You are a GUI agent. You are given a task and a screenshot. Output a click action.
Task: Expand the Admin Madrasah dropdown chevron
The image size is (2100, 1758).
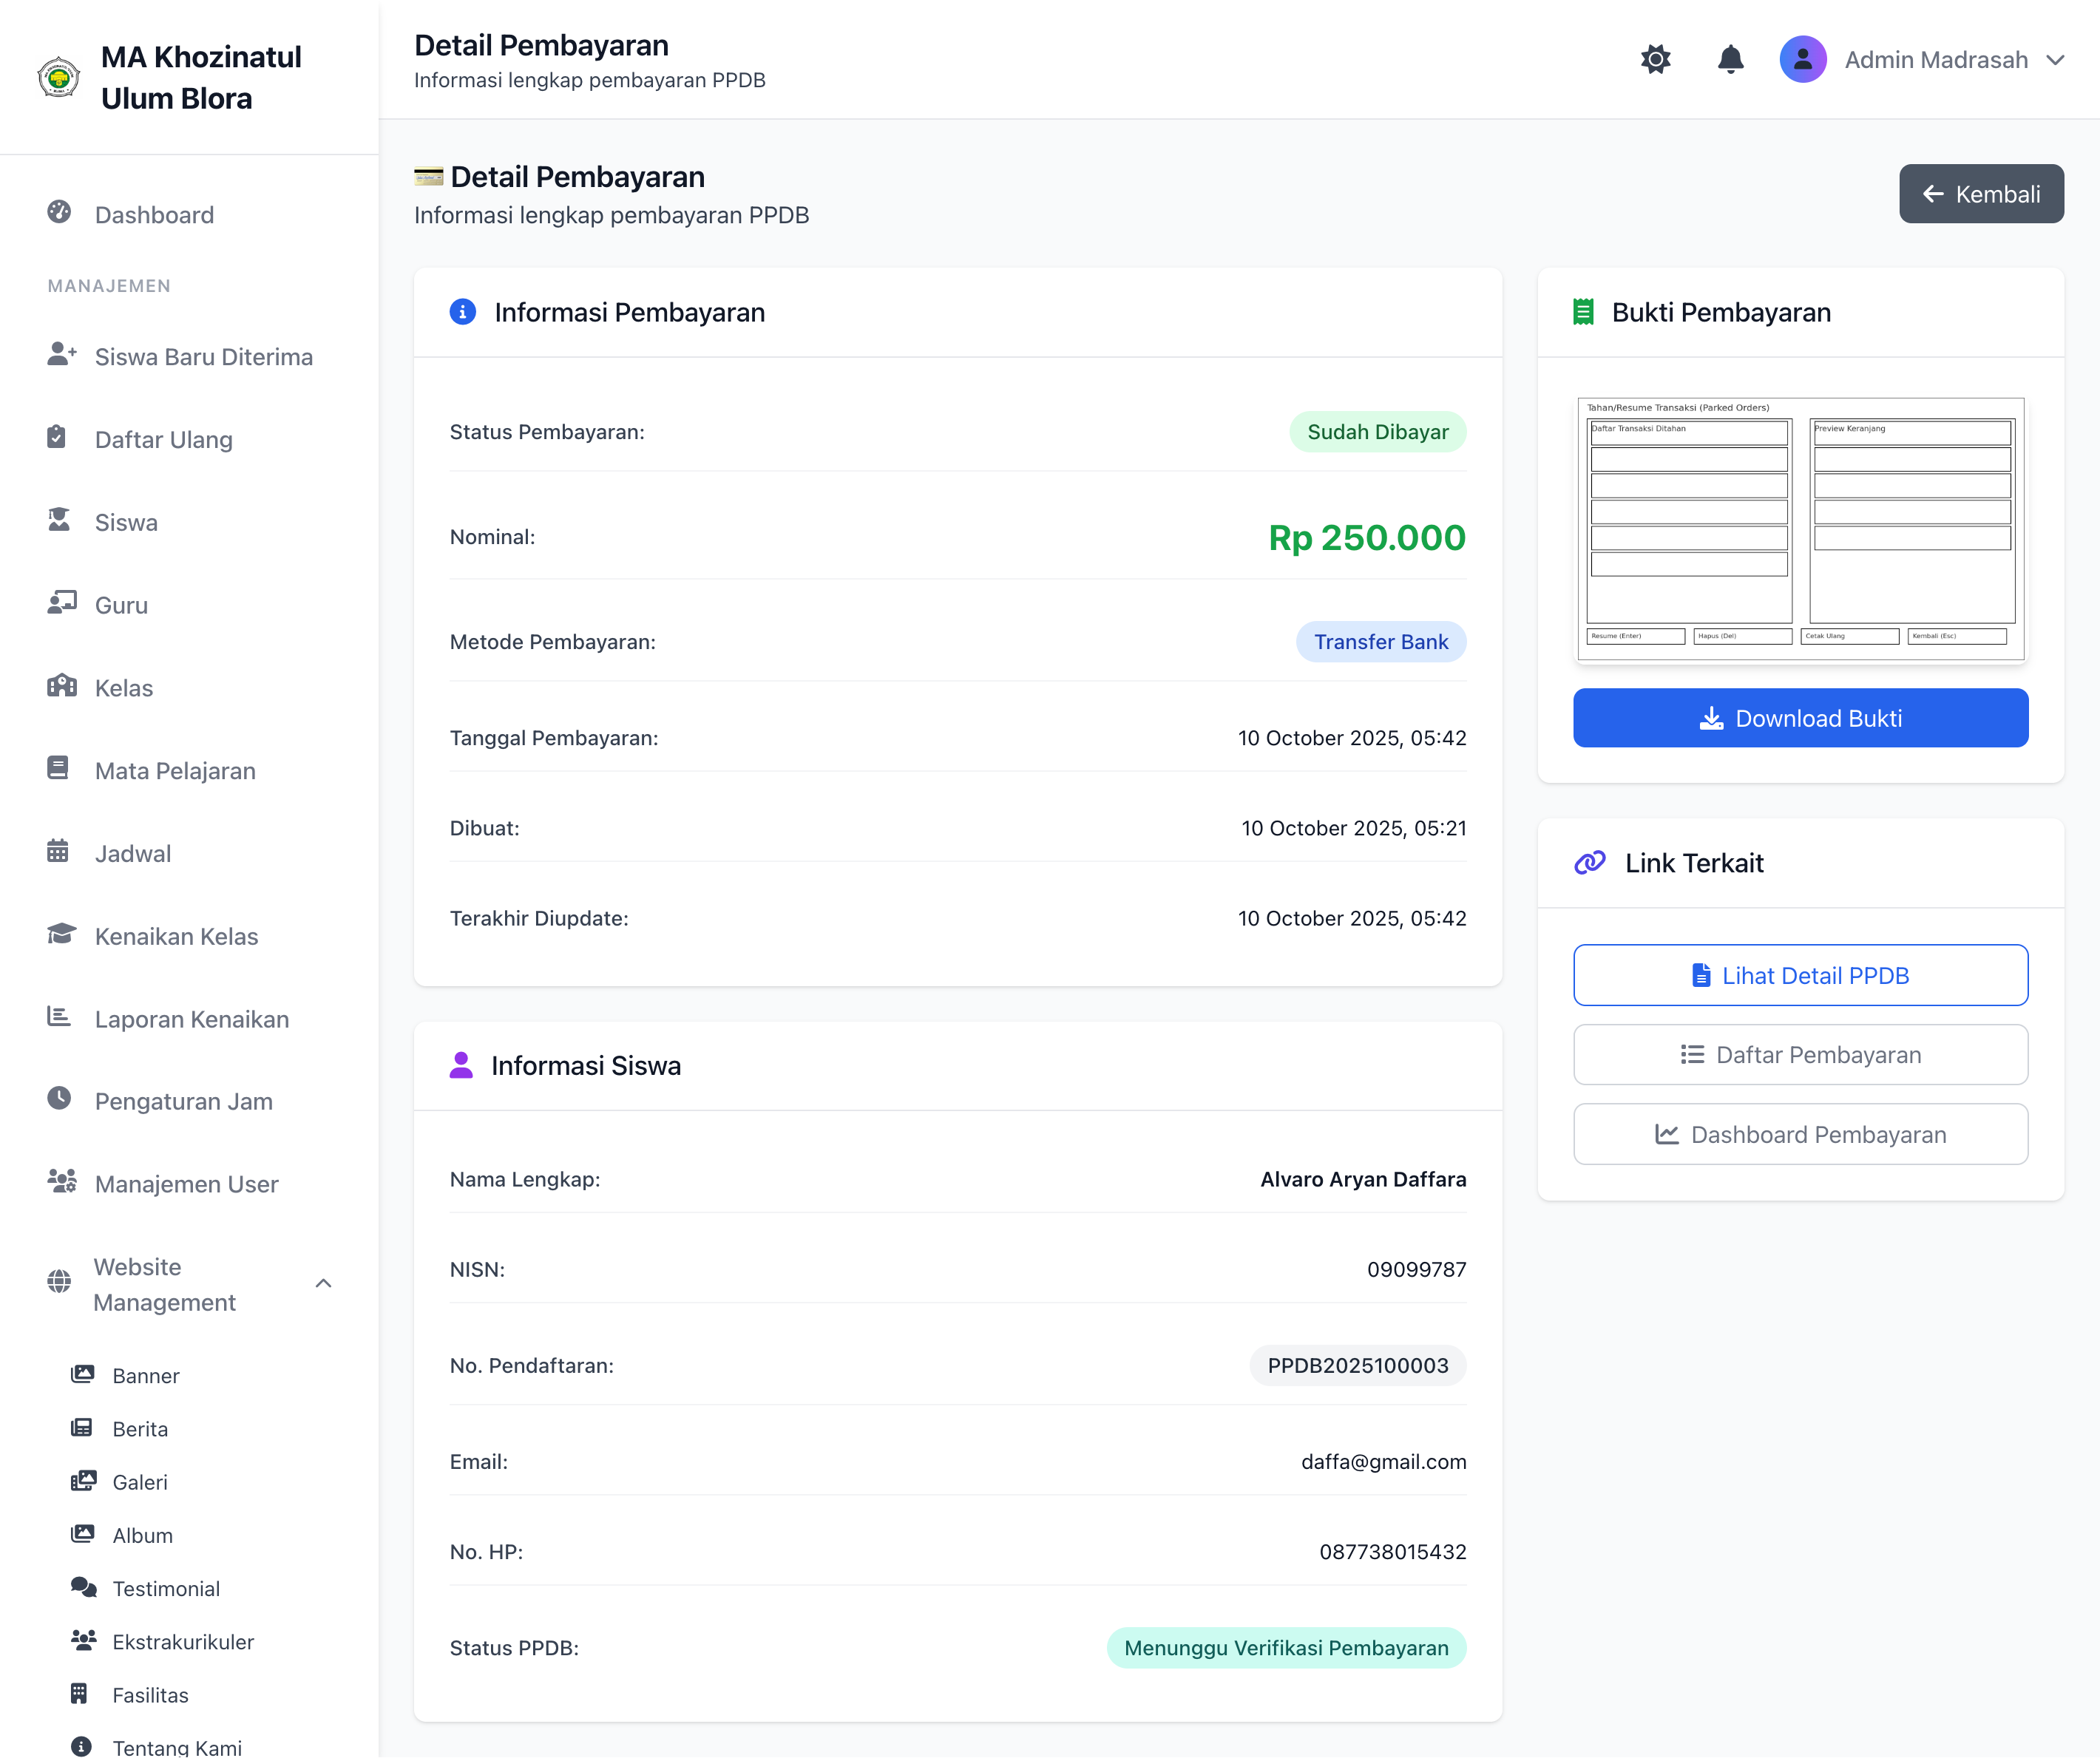click(x=2055, y=60)
